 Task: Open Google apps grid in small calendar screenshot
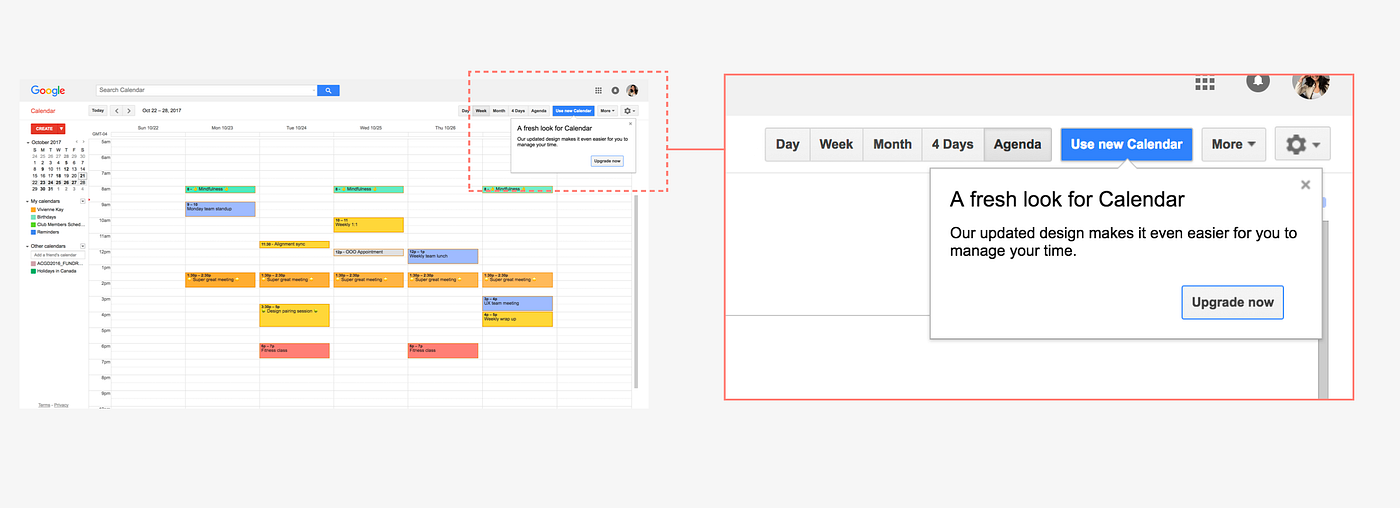tap(598, 90)
